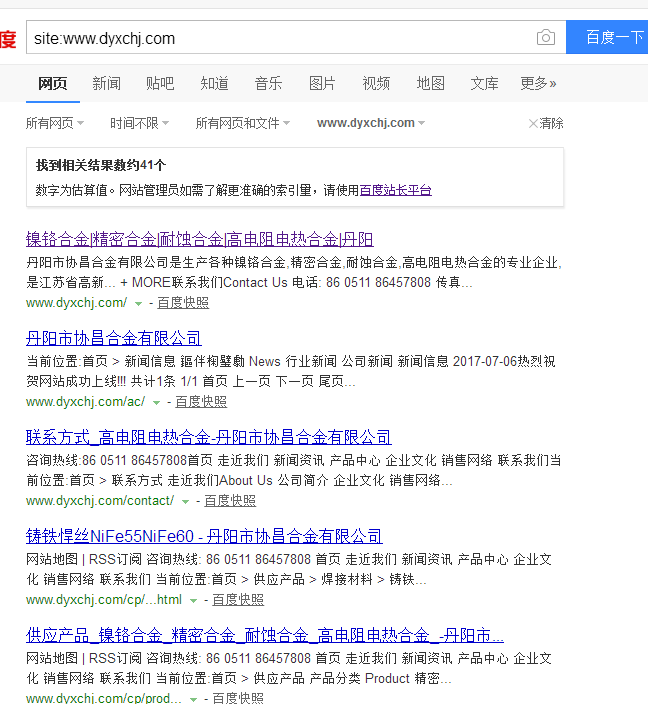Click the 找到相关结果数约41个 text

tap(101, 165)
